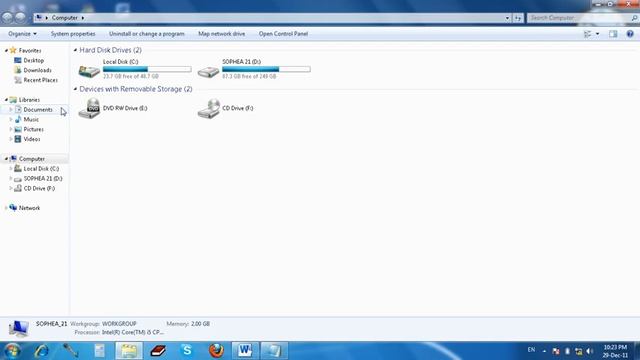Image resolution: width=640 pixels, height=360 pixels.
Task: Open the CD Drive (F:) icon
Action: (x=209, y=109)
